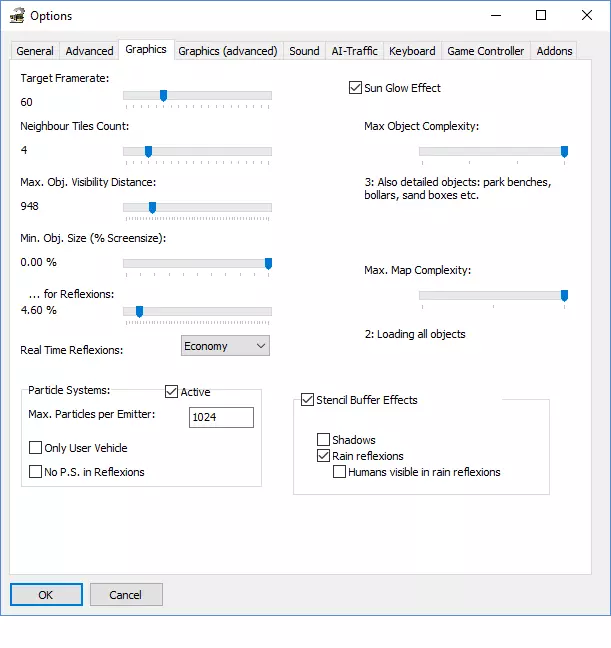The height and width of the screenshot is (648, 611).
Task: Click the 'Max Object Complexity:' label
Action: pyautogui.click(x=422, y=126)
